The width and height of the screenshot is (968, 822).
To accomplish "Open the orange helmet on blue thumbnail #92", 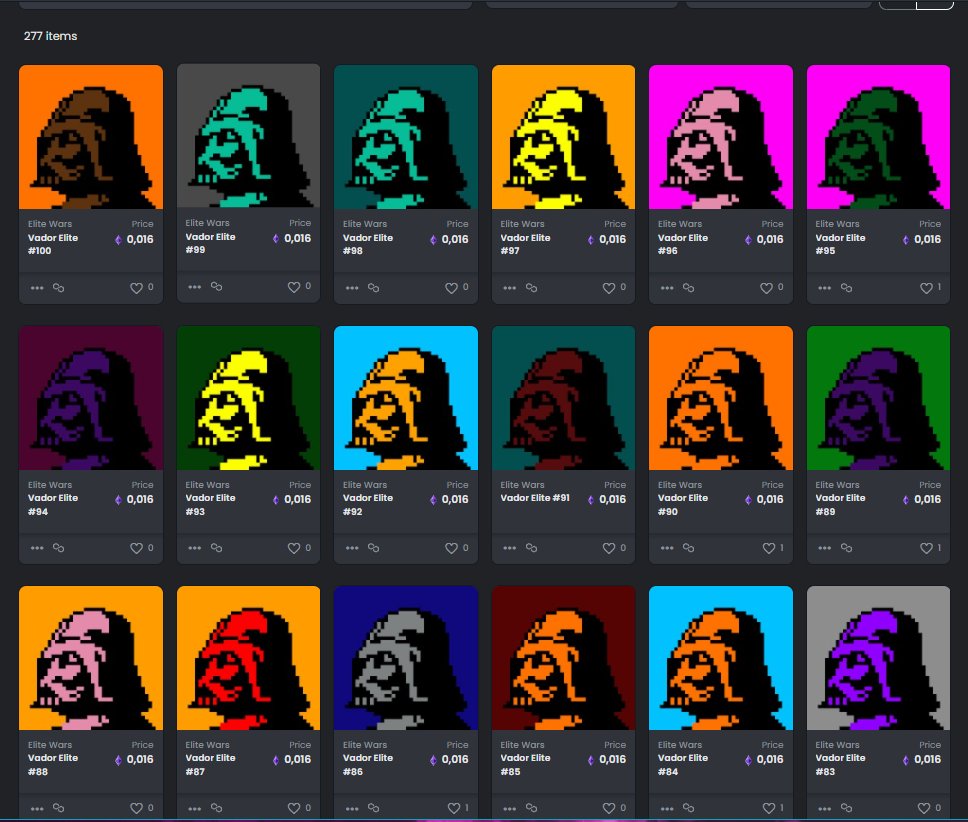I will 406,398.
